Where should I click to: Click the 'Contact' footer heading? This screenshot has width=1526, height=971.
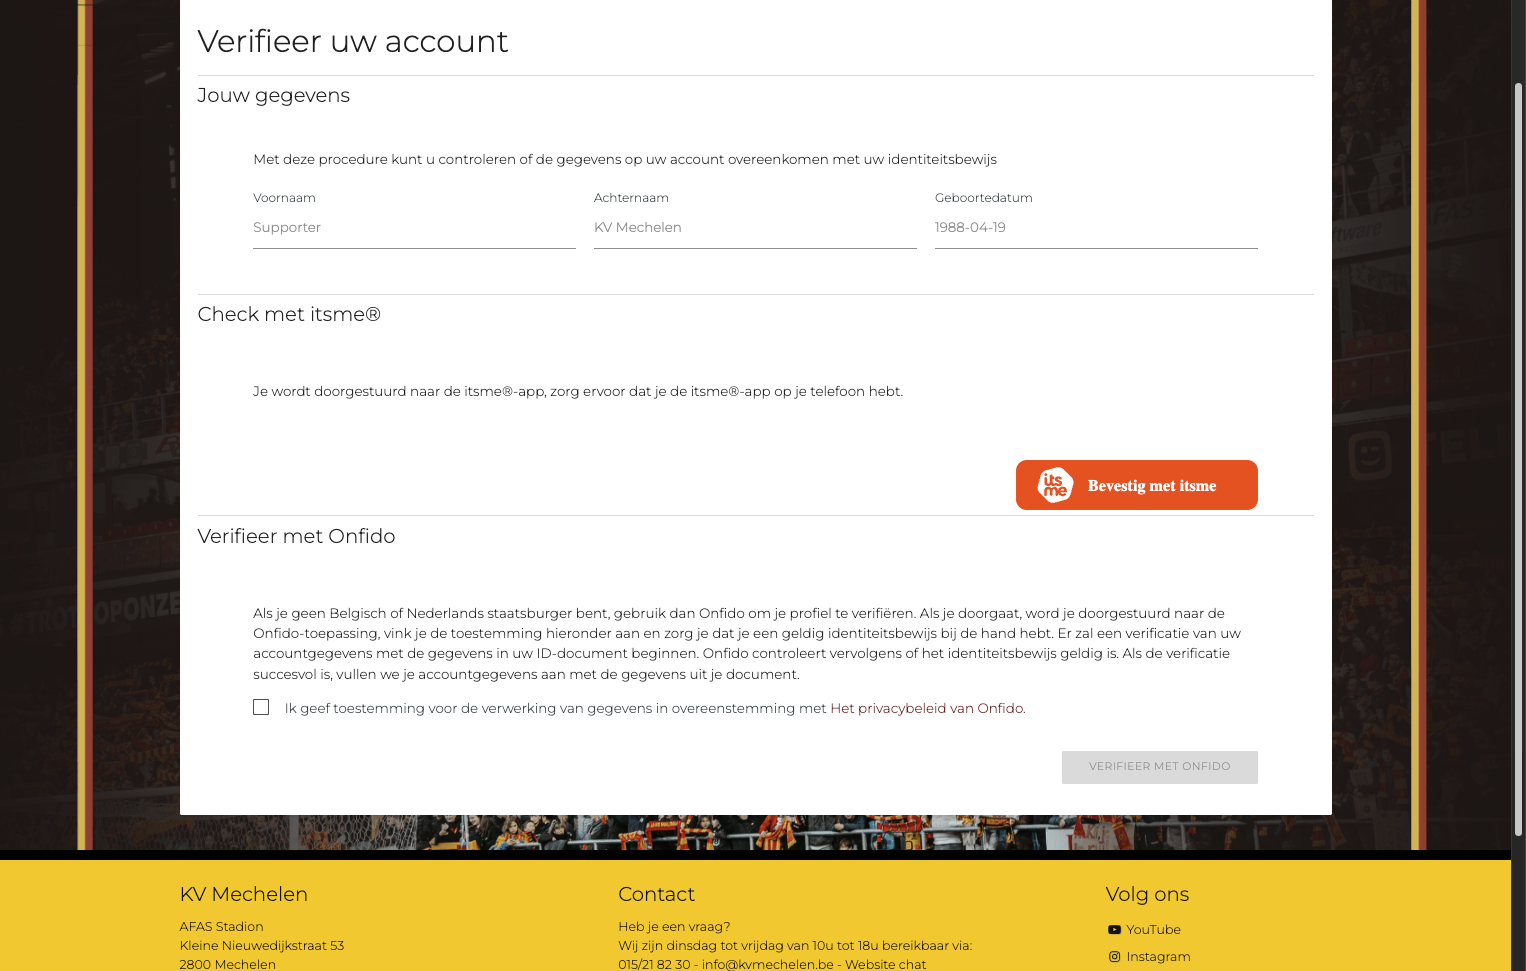(x=656, y=894)
